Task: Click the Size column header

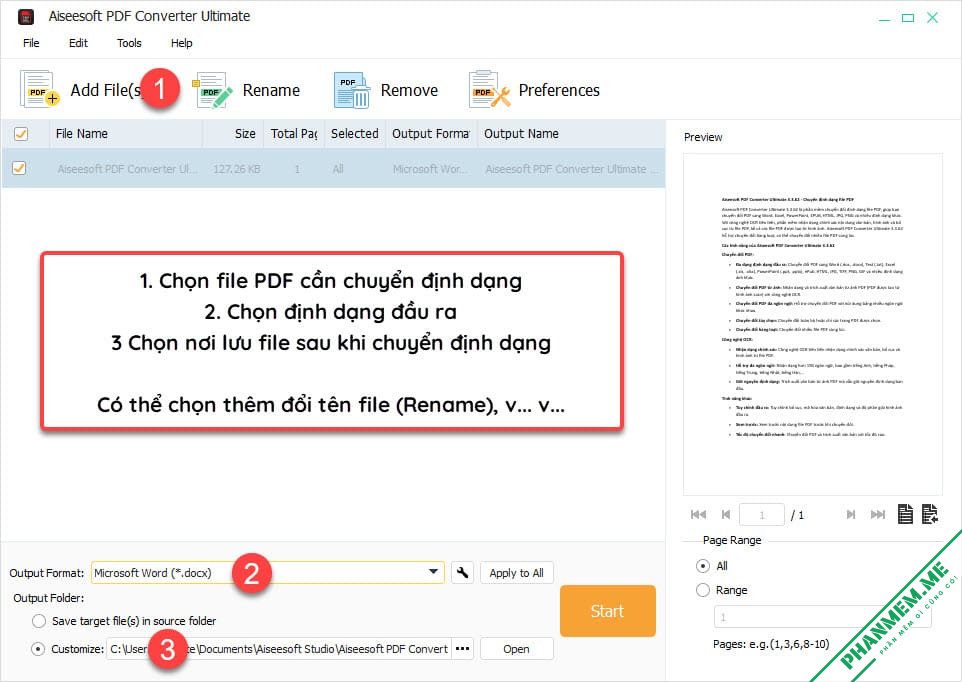Action: (233, 134)
